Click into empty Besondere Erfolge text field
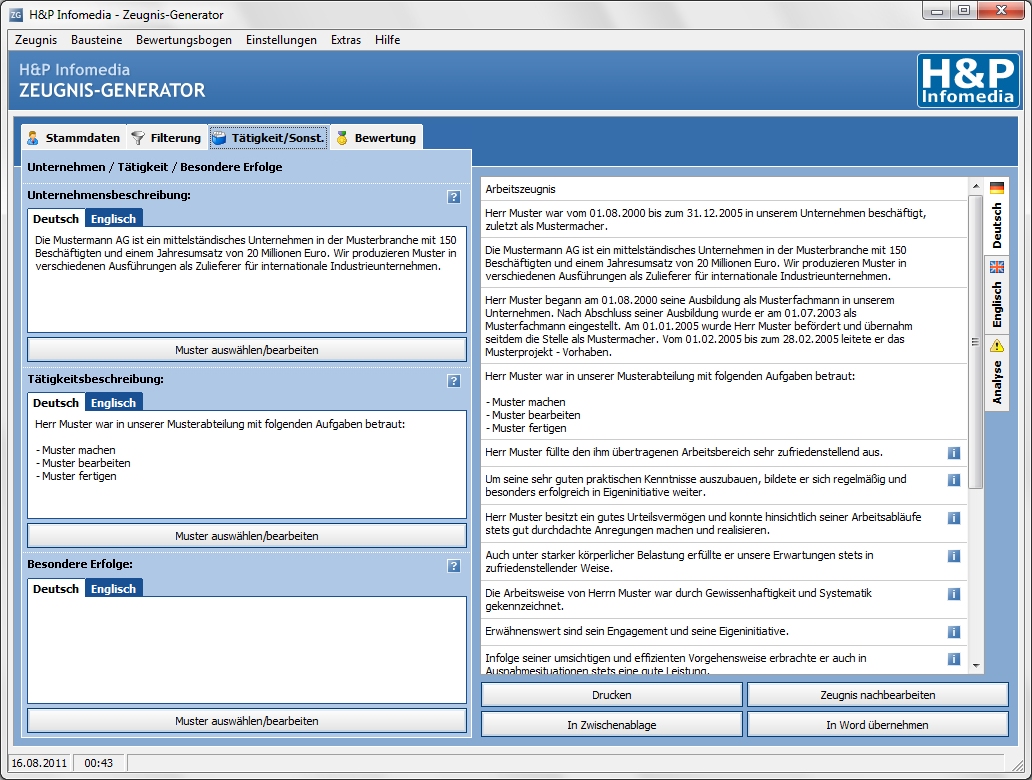Screen dimensions: 1032x780 tap(247, 650)
